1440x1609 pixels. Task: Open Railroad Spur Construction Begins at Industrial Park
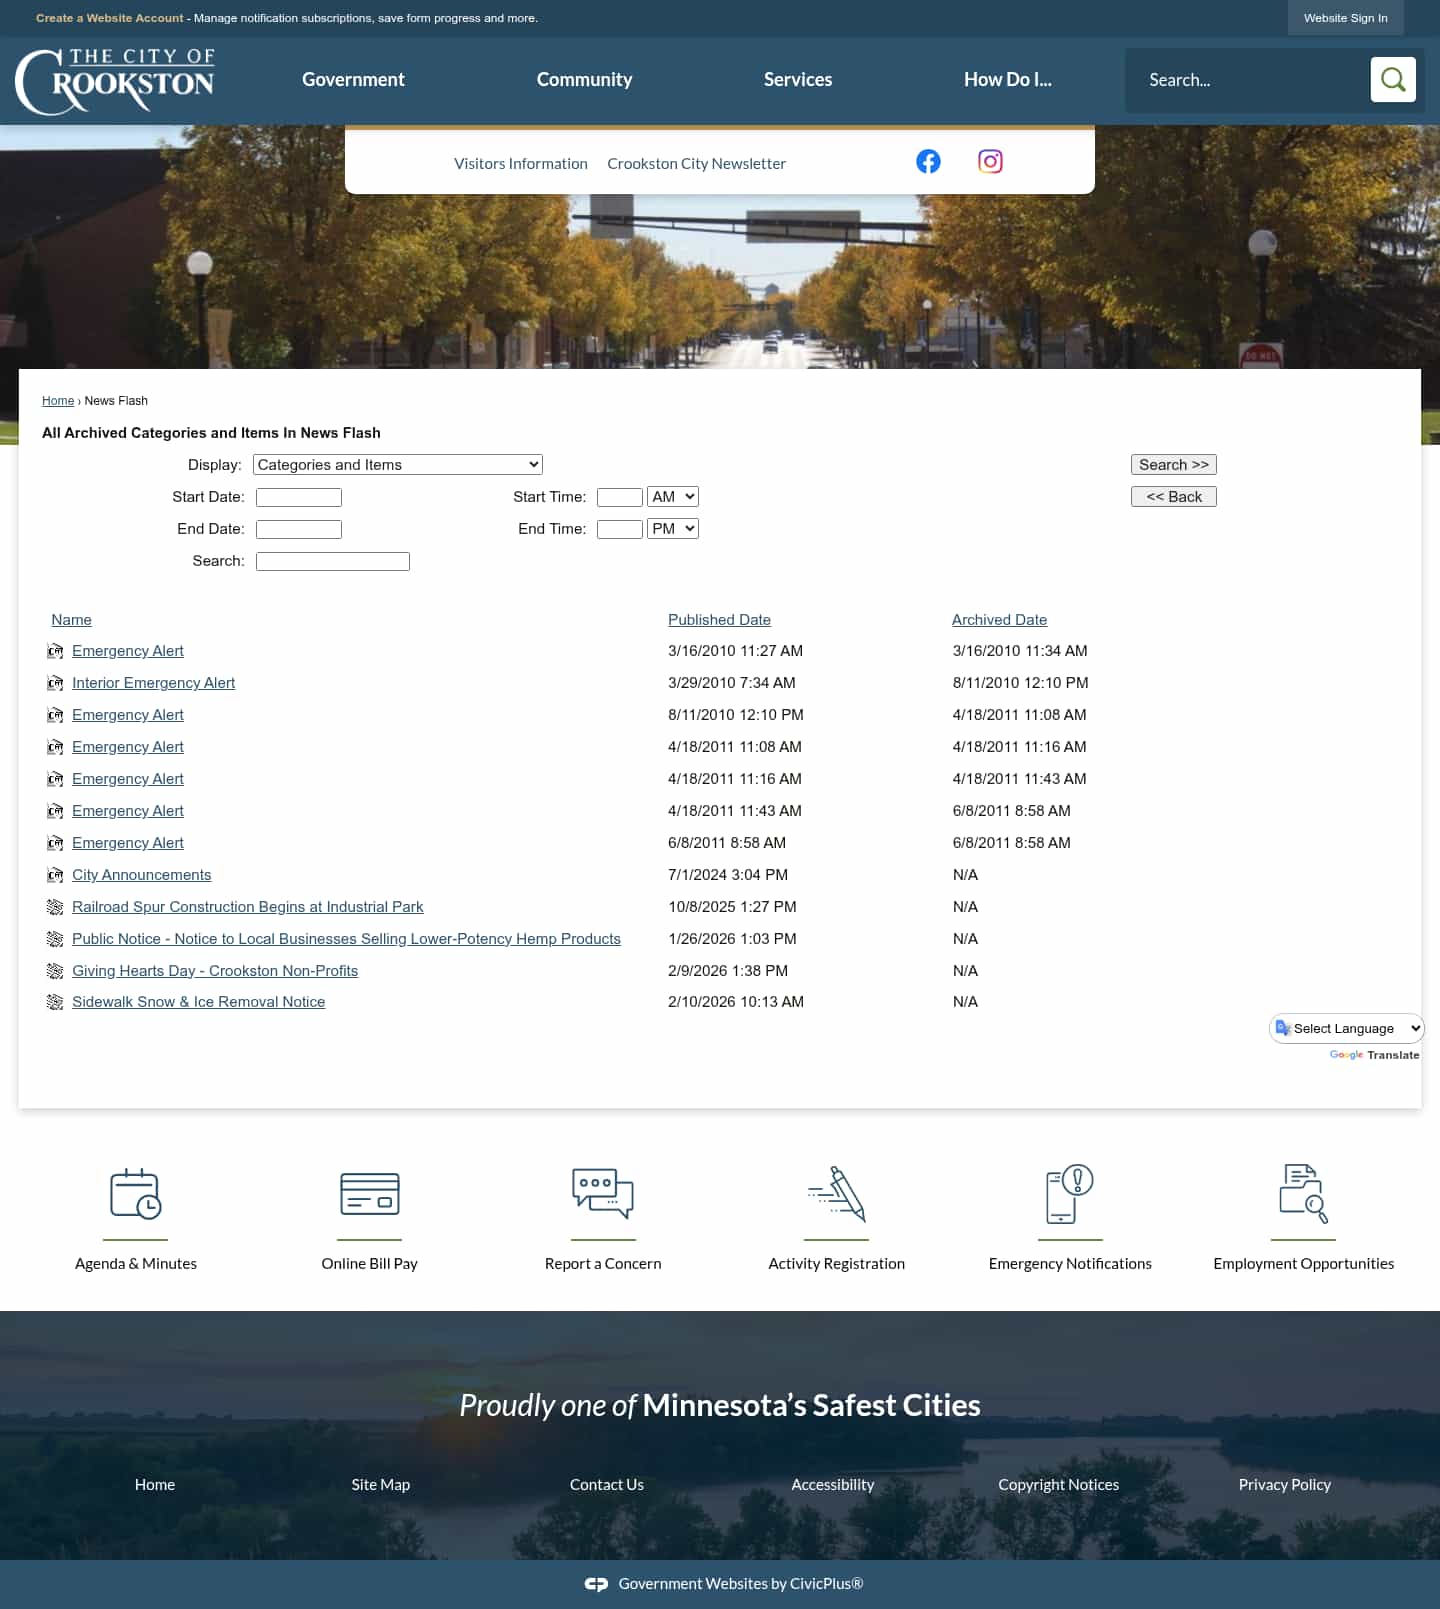(248, 906)
